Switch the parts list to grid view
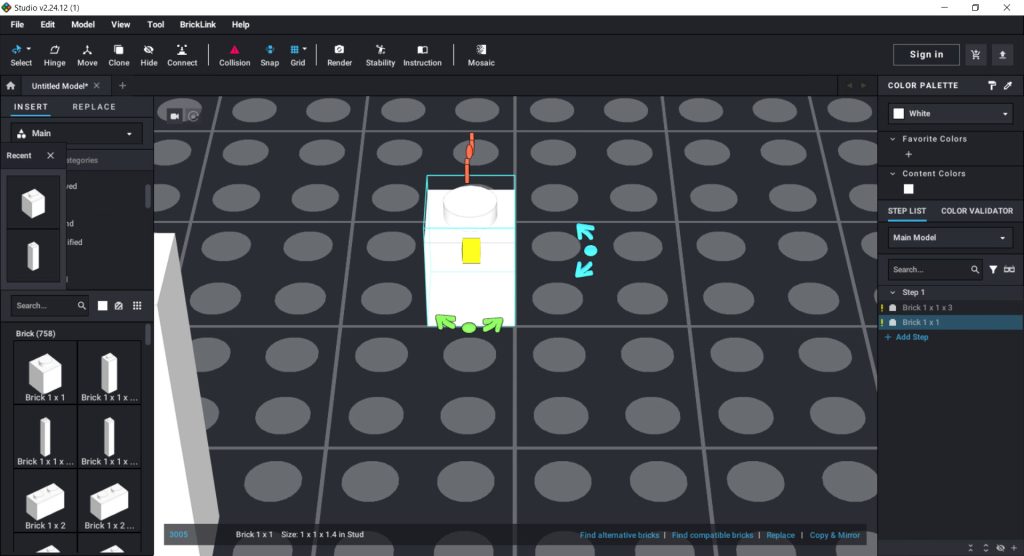This screenshot has height=556, width=1024. tap(137, 306)
